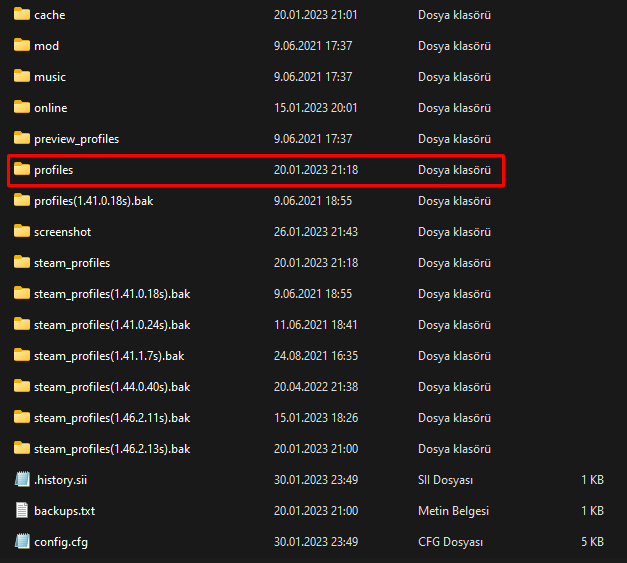Screen dimensions: 627x563
Task: Select the folder name 'mod'
Action: click(46, 46)
